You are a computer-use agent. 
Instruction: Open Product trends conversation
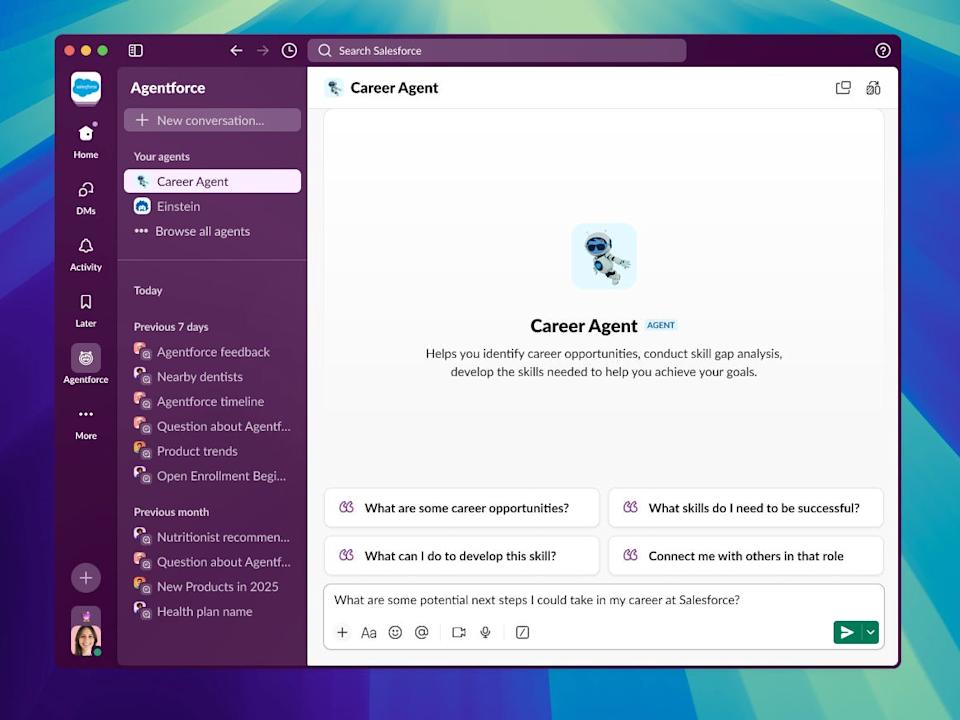point(212,451)
